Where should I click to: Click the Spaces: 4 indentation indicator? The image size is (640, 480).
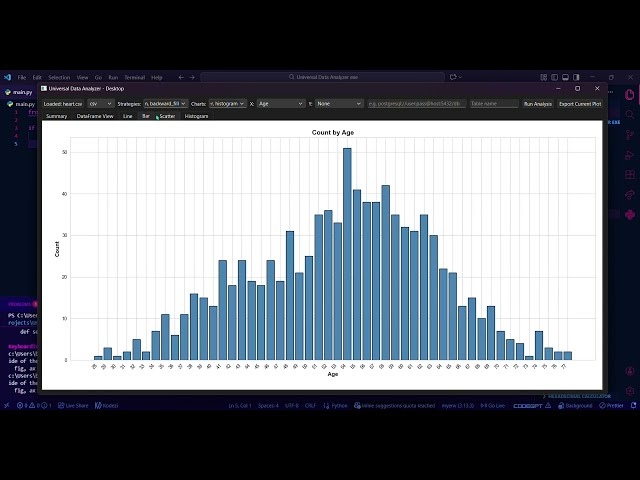point(268,405)
